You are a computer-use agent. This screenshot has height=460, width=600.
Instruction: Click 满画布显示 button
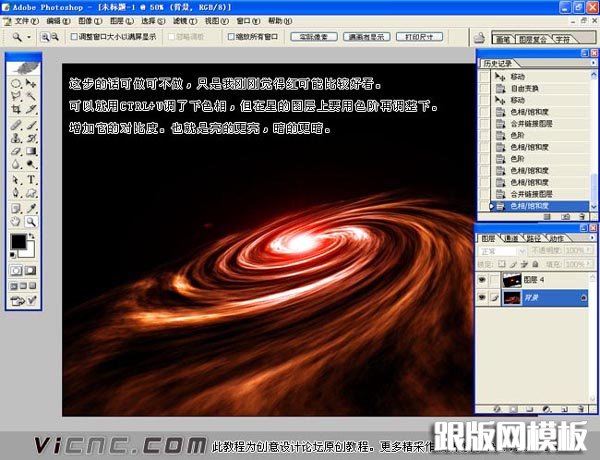(367, 37)
